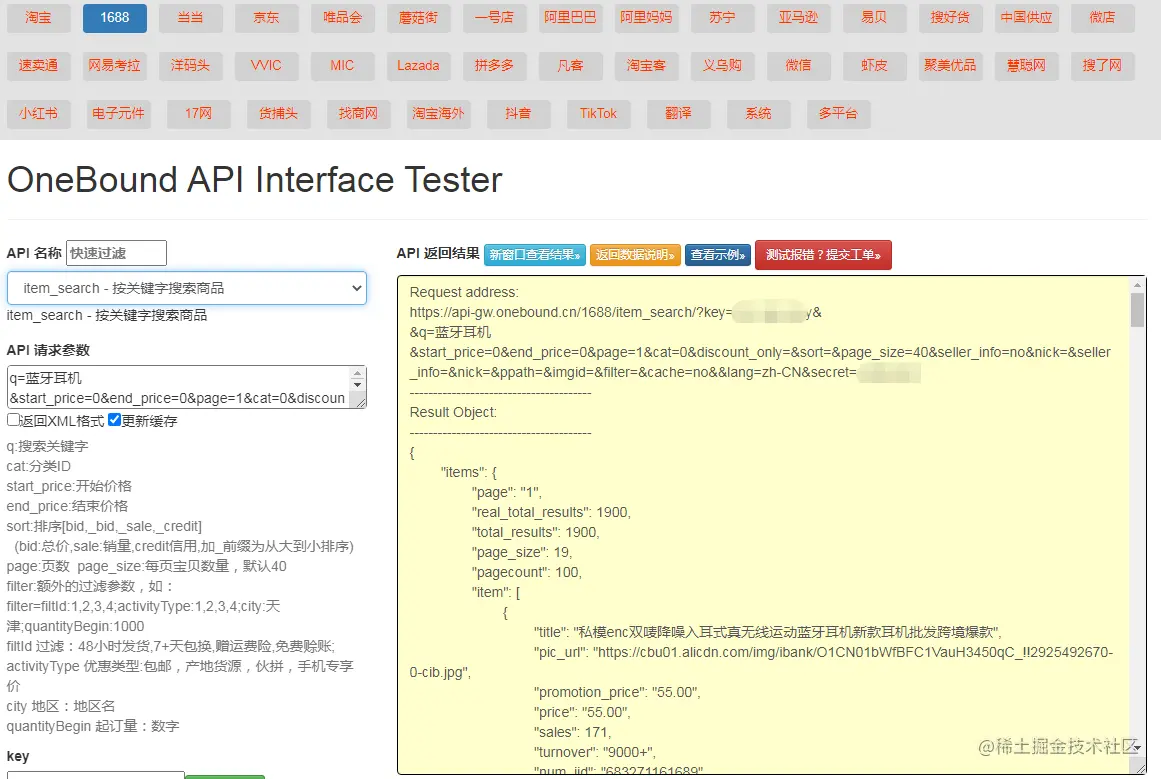Switch to the Lazada tab
Image resolution: width=1161 pixels, height=779 pixels.
(x=418, y=66)
